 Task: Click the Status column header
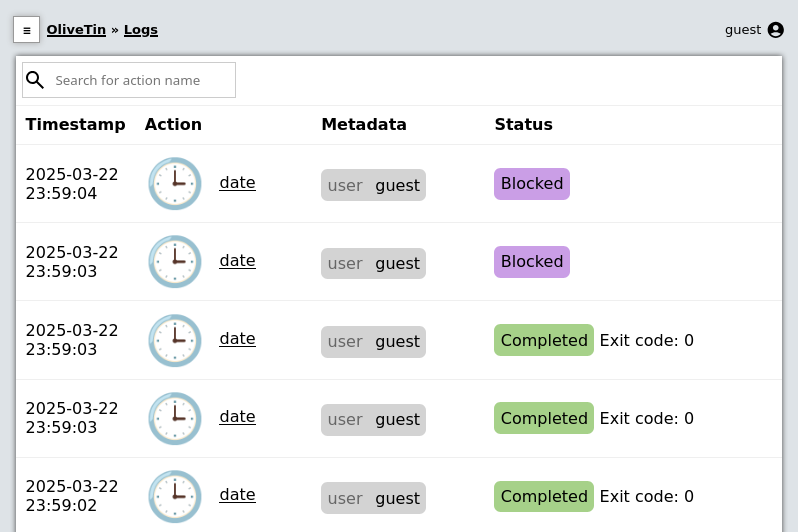point(523,125)
